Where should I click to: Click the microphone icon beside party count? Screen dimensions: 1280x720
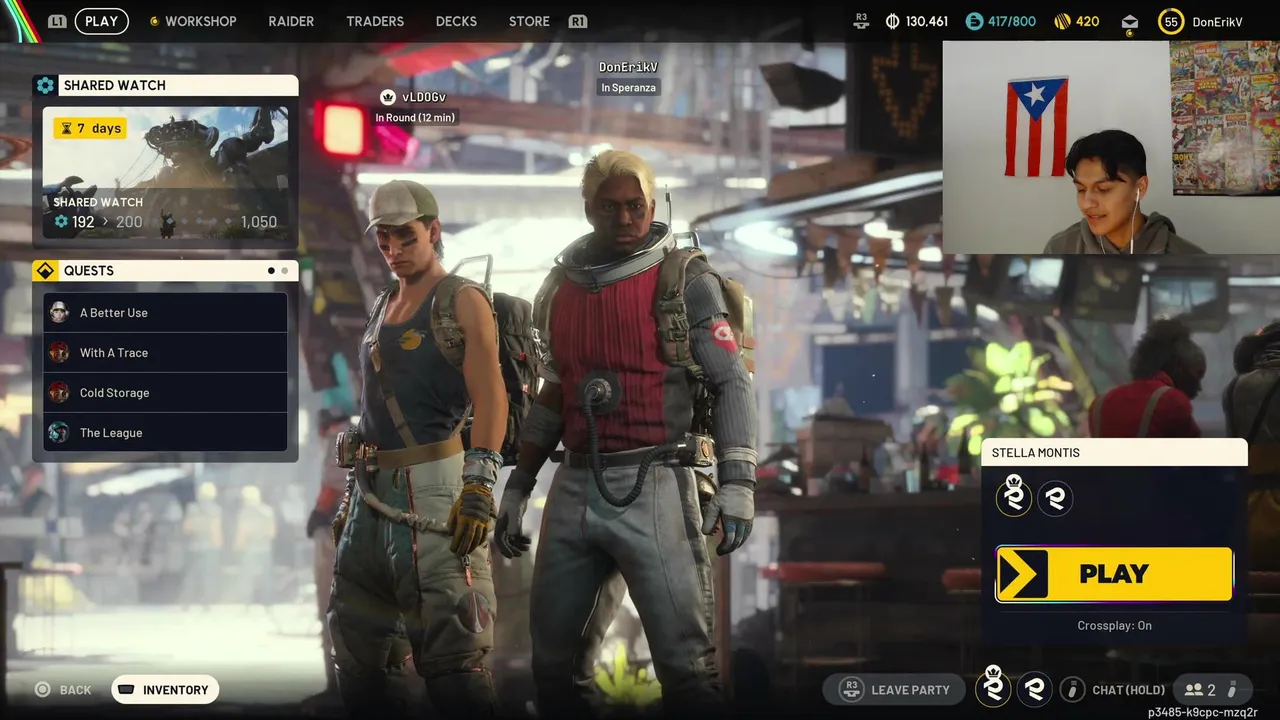coord(1232,689)
